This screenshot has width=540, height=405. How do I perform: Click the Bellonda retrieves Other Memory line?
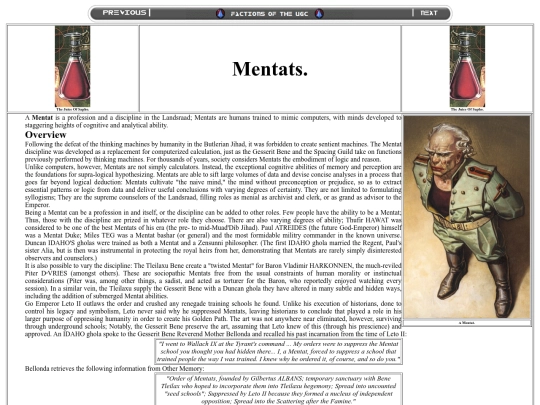[x=114, y=368]
